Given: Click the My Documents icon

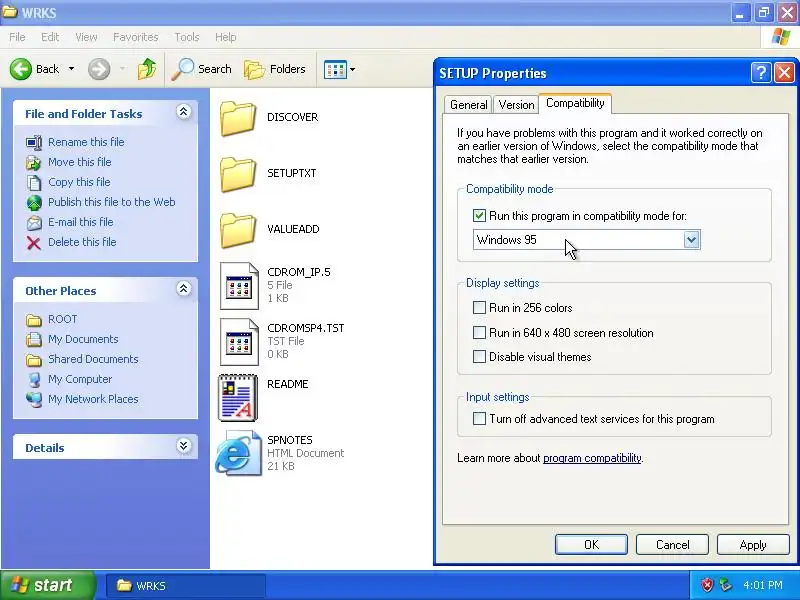Looking at the screenshot, I should click(34, 339).
